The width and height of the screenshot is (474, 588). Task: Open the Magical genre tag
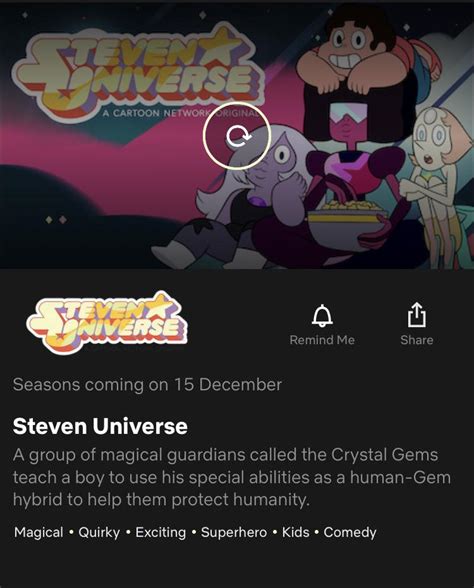click(x=39, y=532)
